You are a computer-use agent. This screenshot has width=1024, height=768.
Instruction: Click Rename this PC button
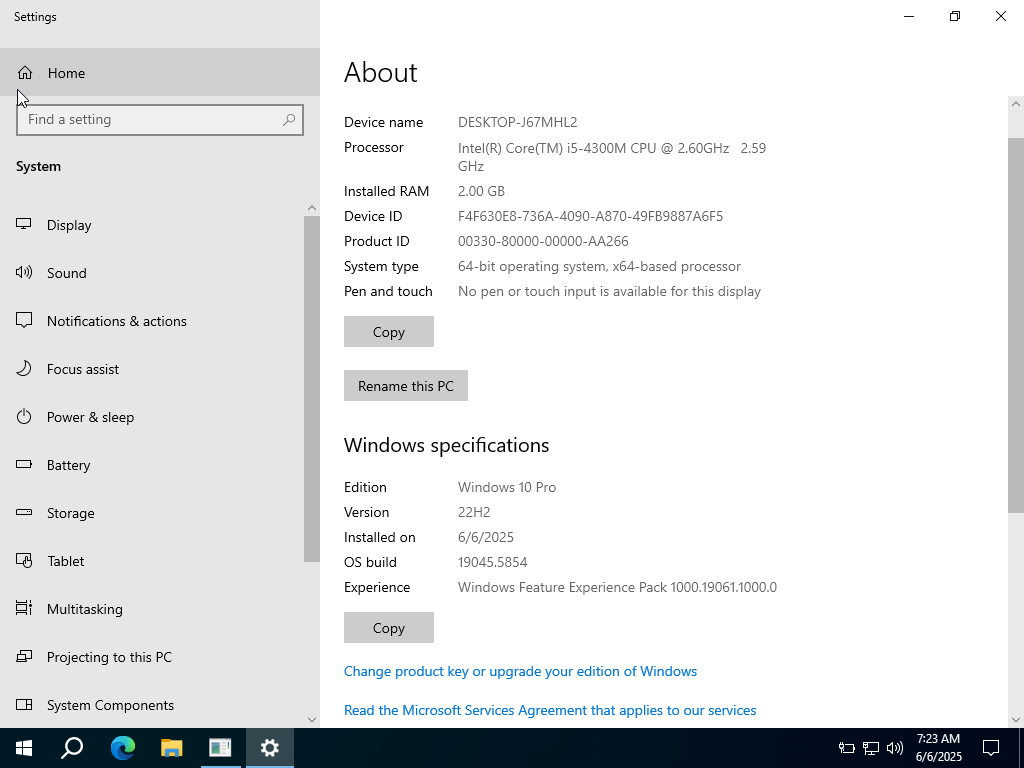[406, 386]
